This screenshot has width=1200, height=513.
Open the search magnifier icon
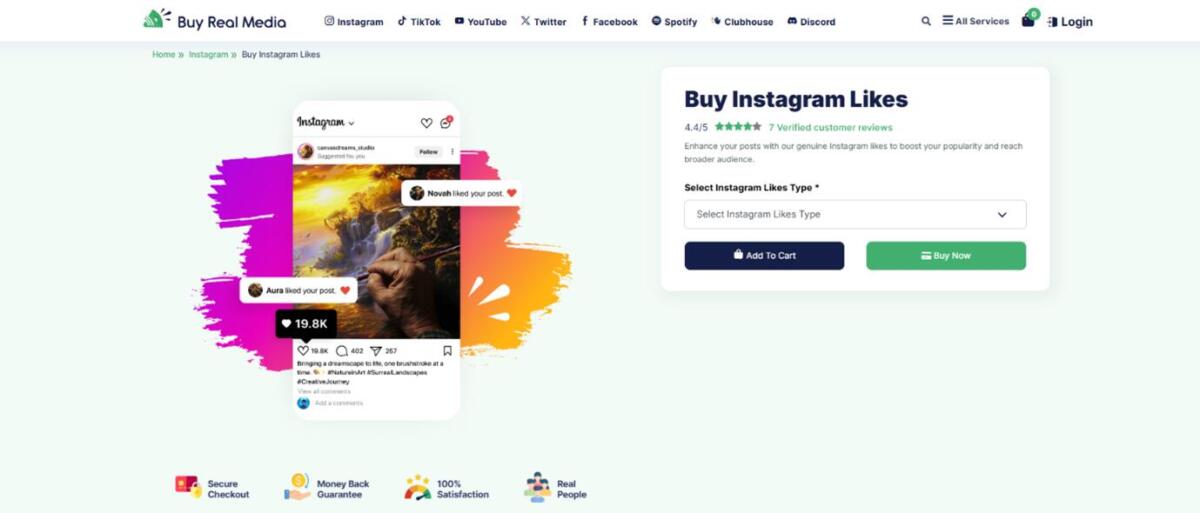pos(926,21)
